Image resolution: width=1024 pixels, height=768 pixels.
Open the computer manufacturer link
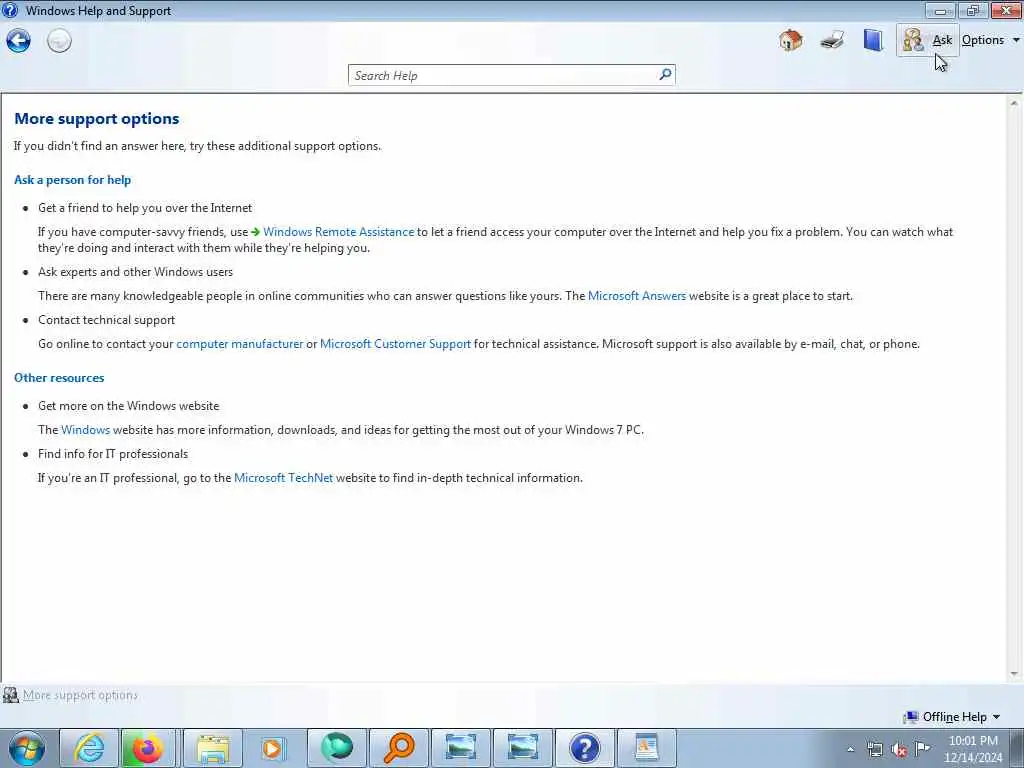point(240,344)
